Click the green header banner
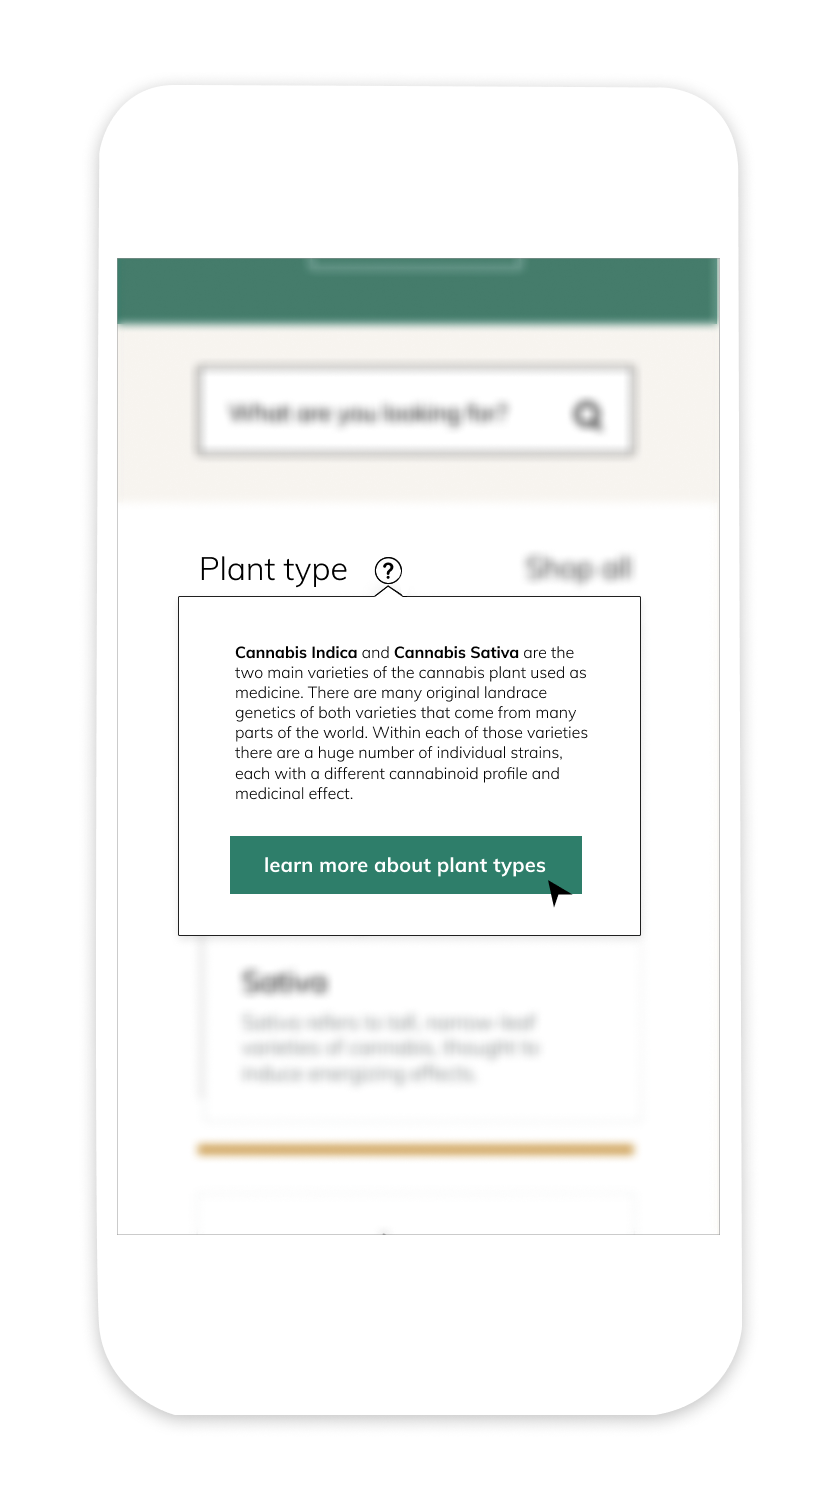This screenshot has height=1500, width=838. tap(418, 291)
